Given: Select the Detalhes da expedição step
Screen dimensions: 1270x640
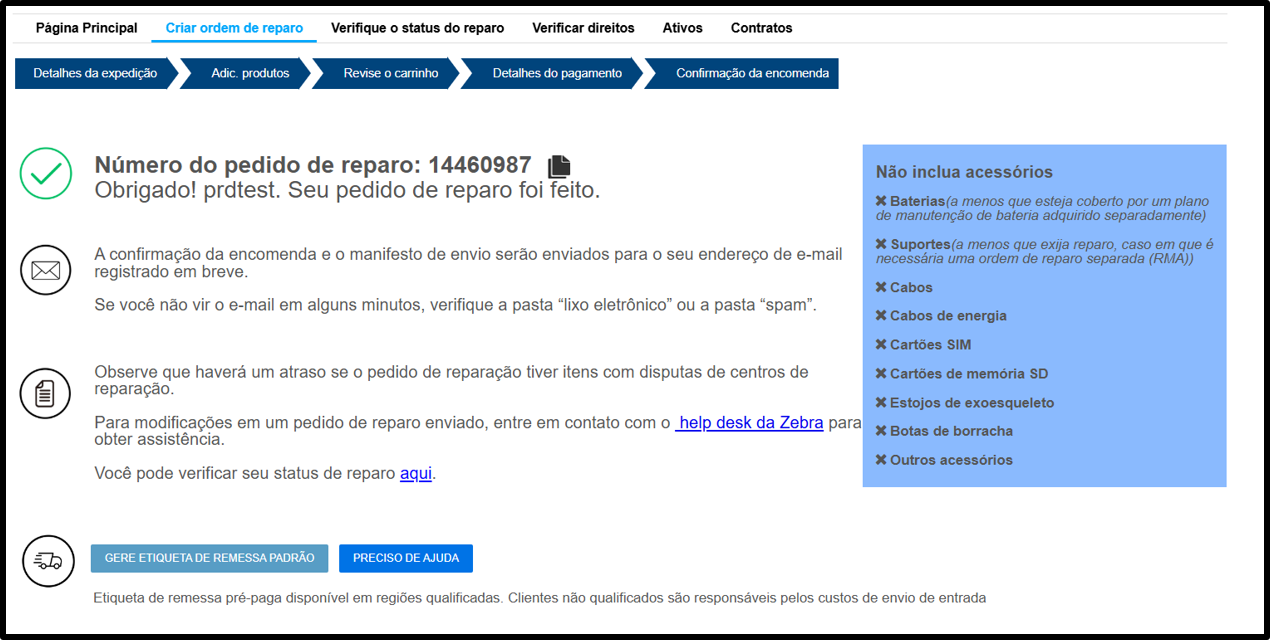Looking at the screenshot, I should [95, 73].
